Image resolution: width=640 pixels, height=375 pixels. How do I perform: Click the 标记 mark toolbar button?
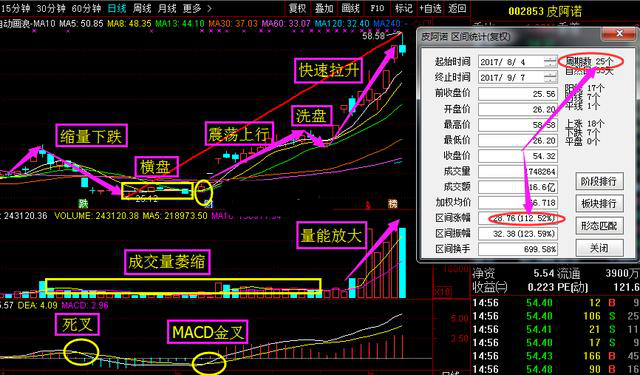coord(404,8)
